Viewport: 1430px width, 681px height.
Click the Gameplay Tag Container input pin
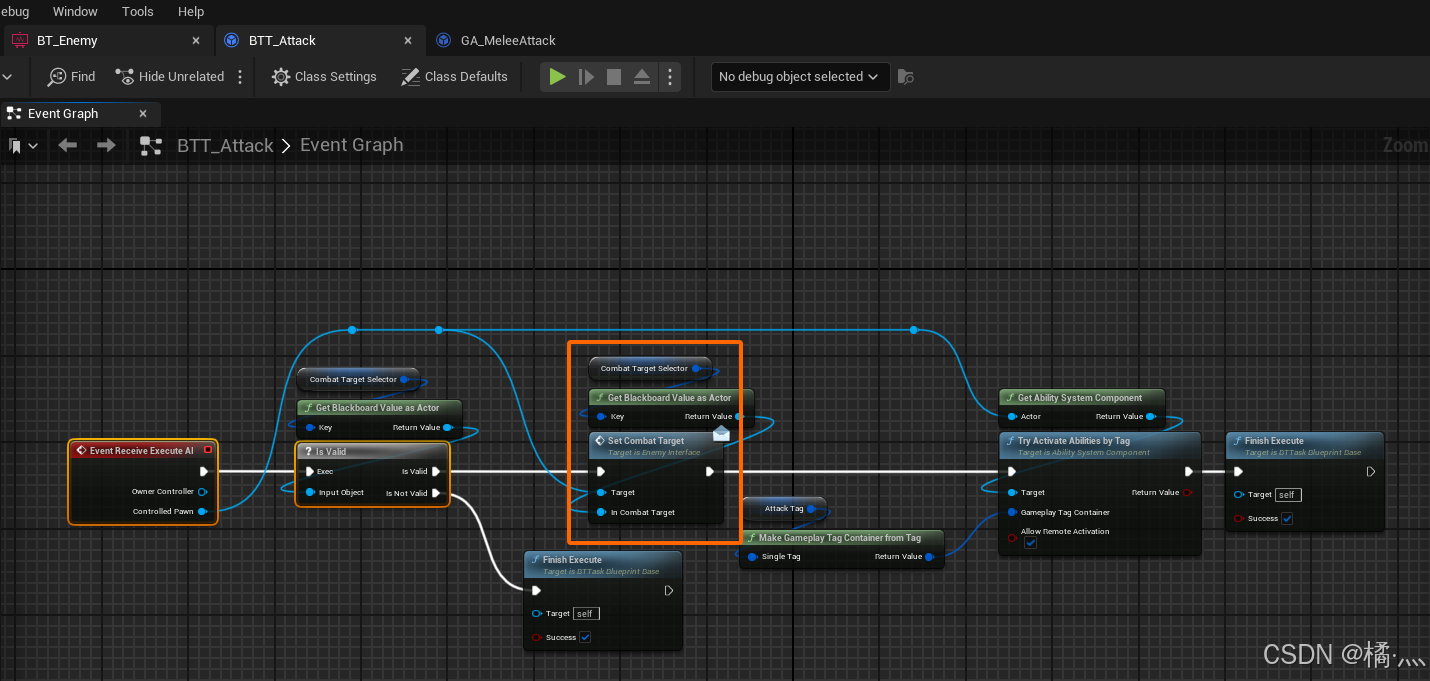coord(1011,513)
